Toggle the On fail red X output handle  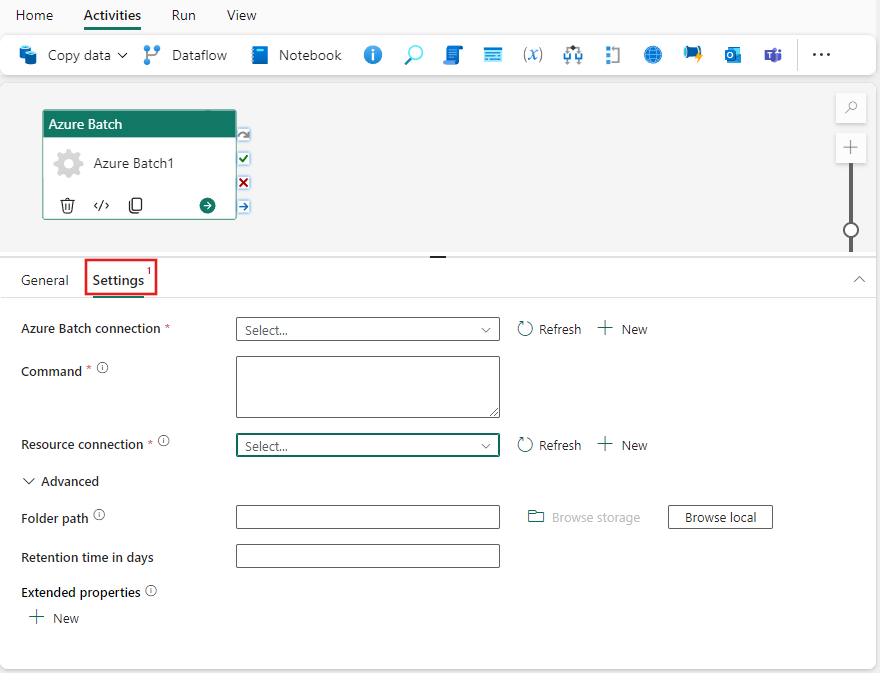(242, 182)
